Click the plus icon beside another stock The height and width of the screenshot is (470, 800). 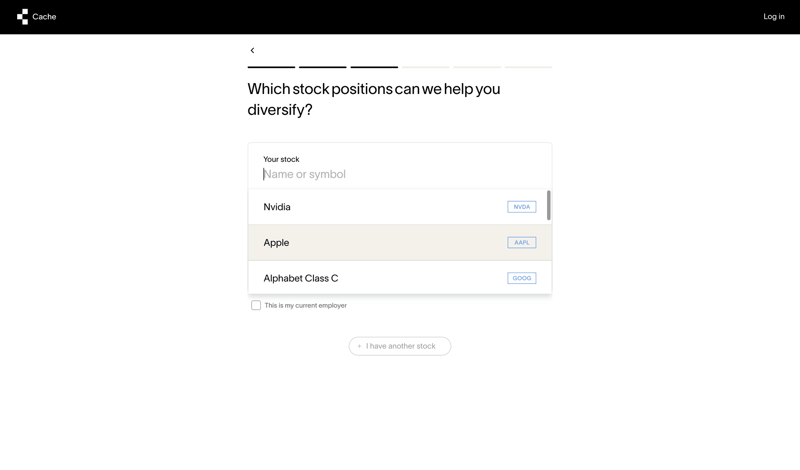coord(360,346)
